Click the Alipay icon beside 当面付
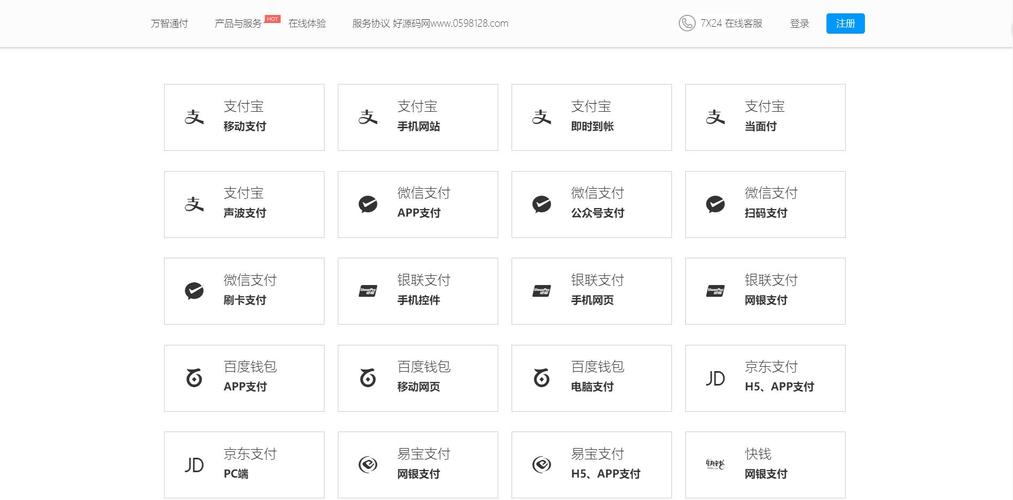The width and height of the screenshot is (1013, 500). [x=715, y=117]
